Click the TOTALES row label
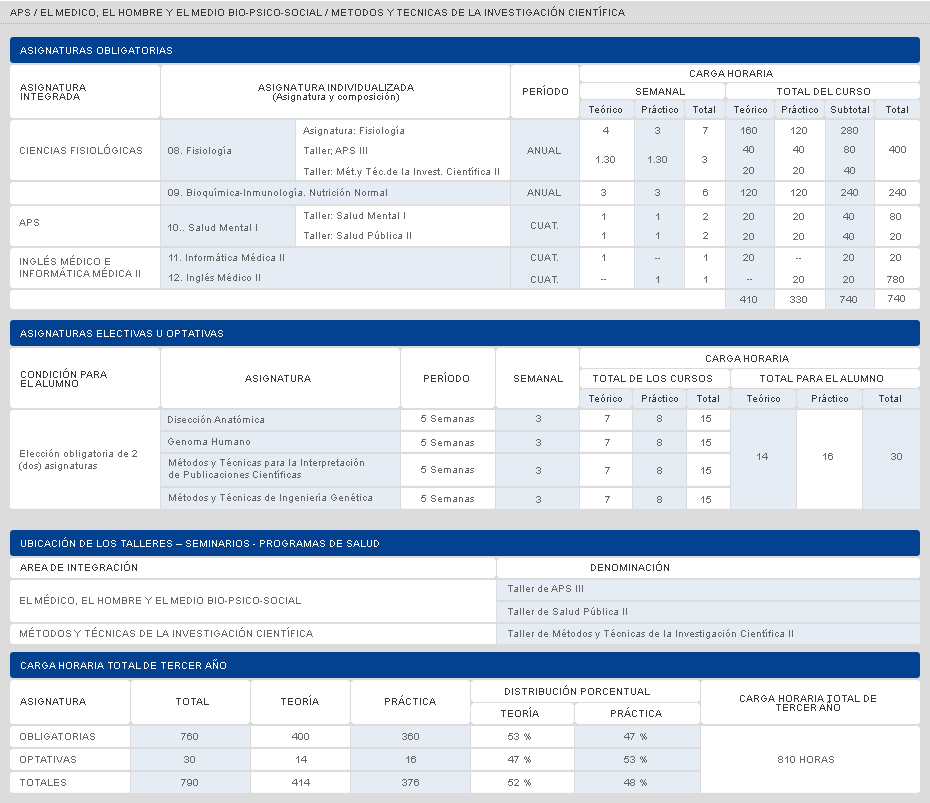This screenshot has width=930, height=803. tap(43, 783)
